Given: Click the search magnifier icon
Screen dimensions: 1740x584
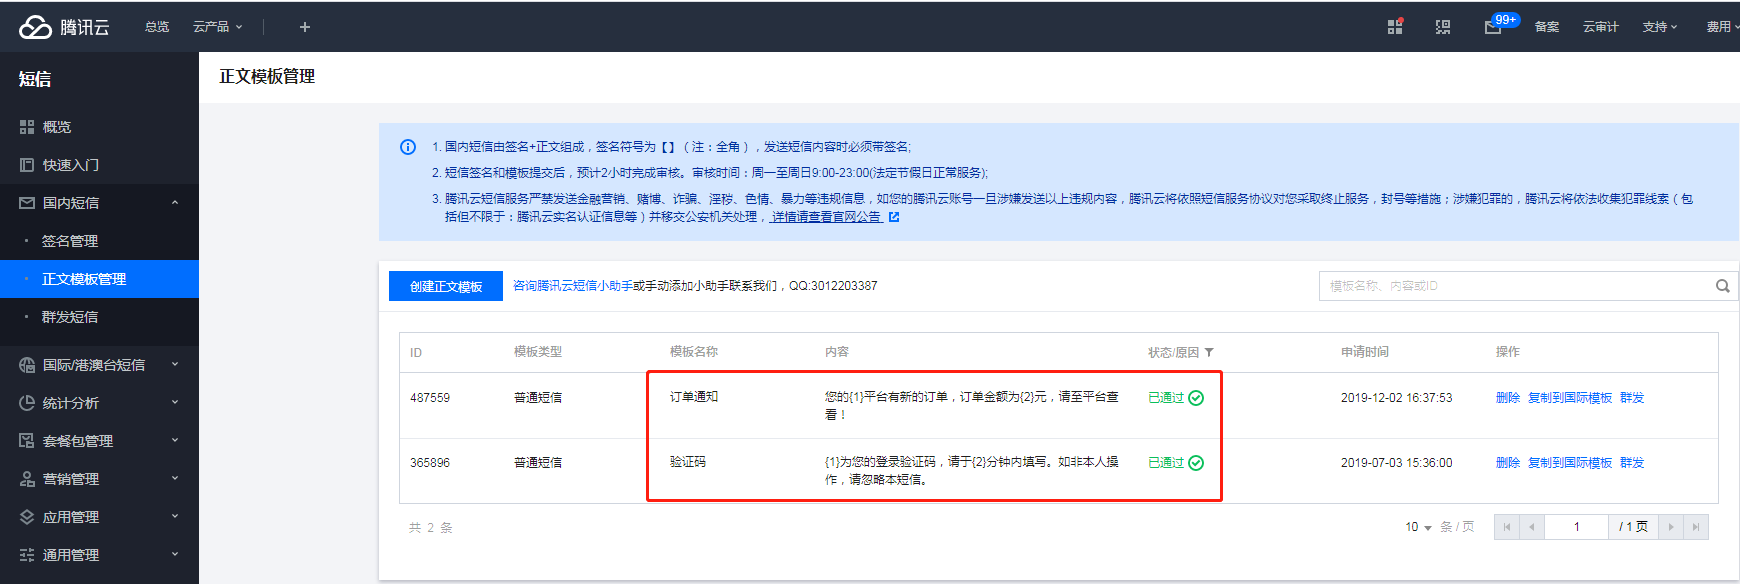Looking at the screenshot, I should [x=1722, y=286].
